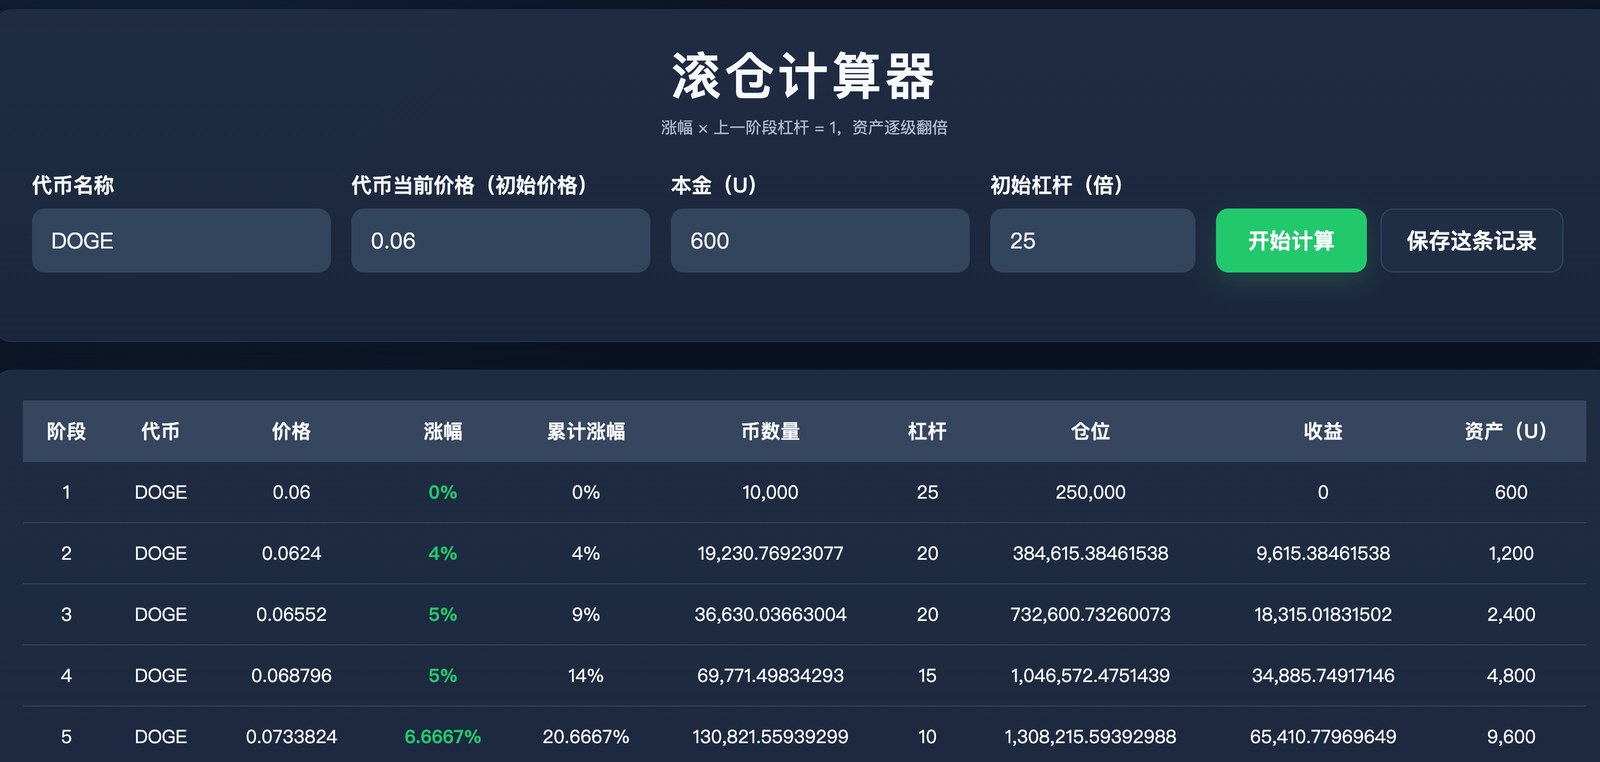Click the position value 384,615.38461538

point(1090,553)
